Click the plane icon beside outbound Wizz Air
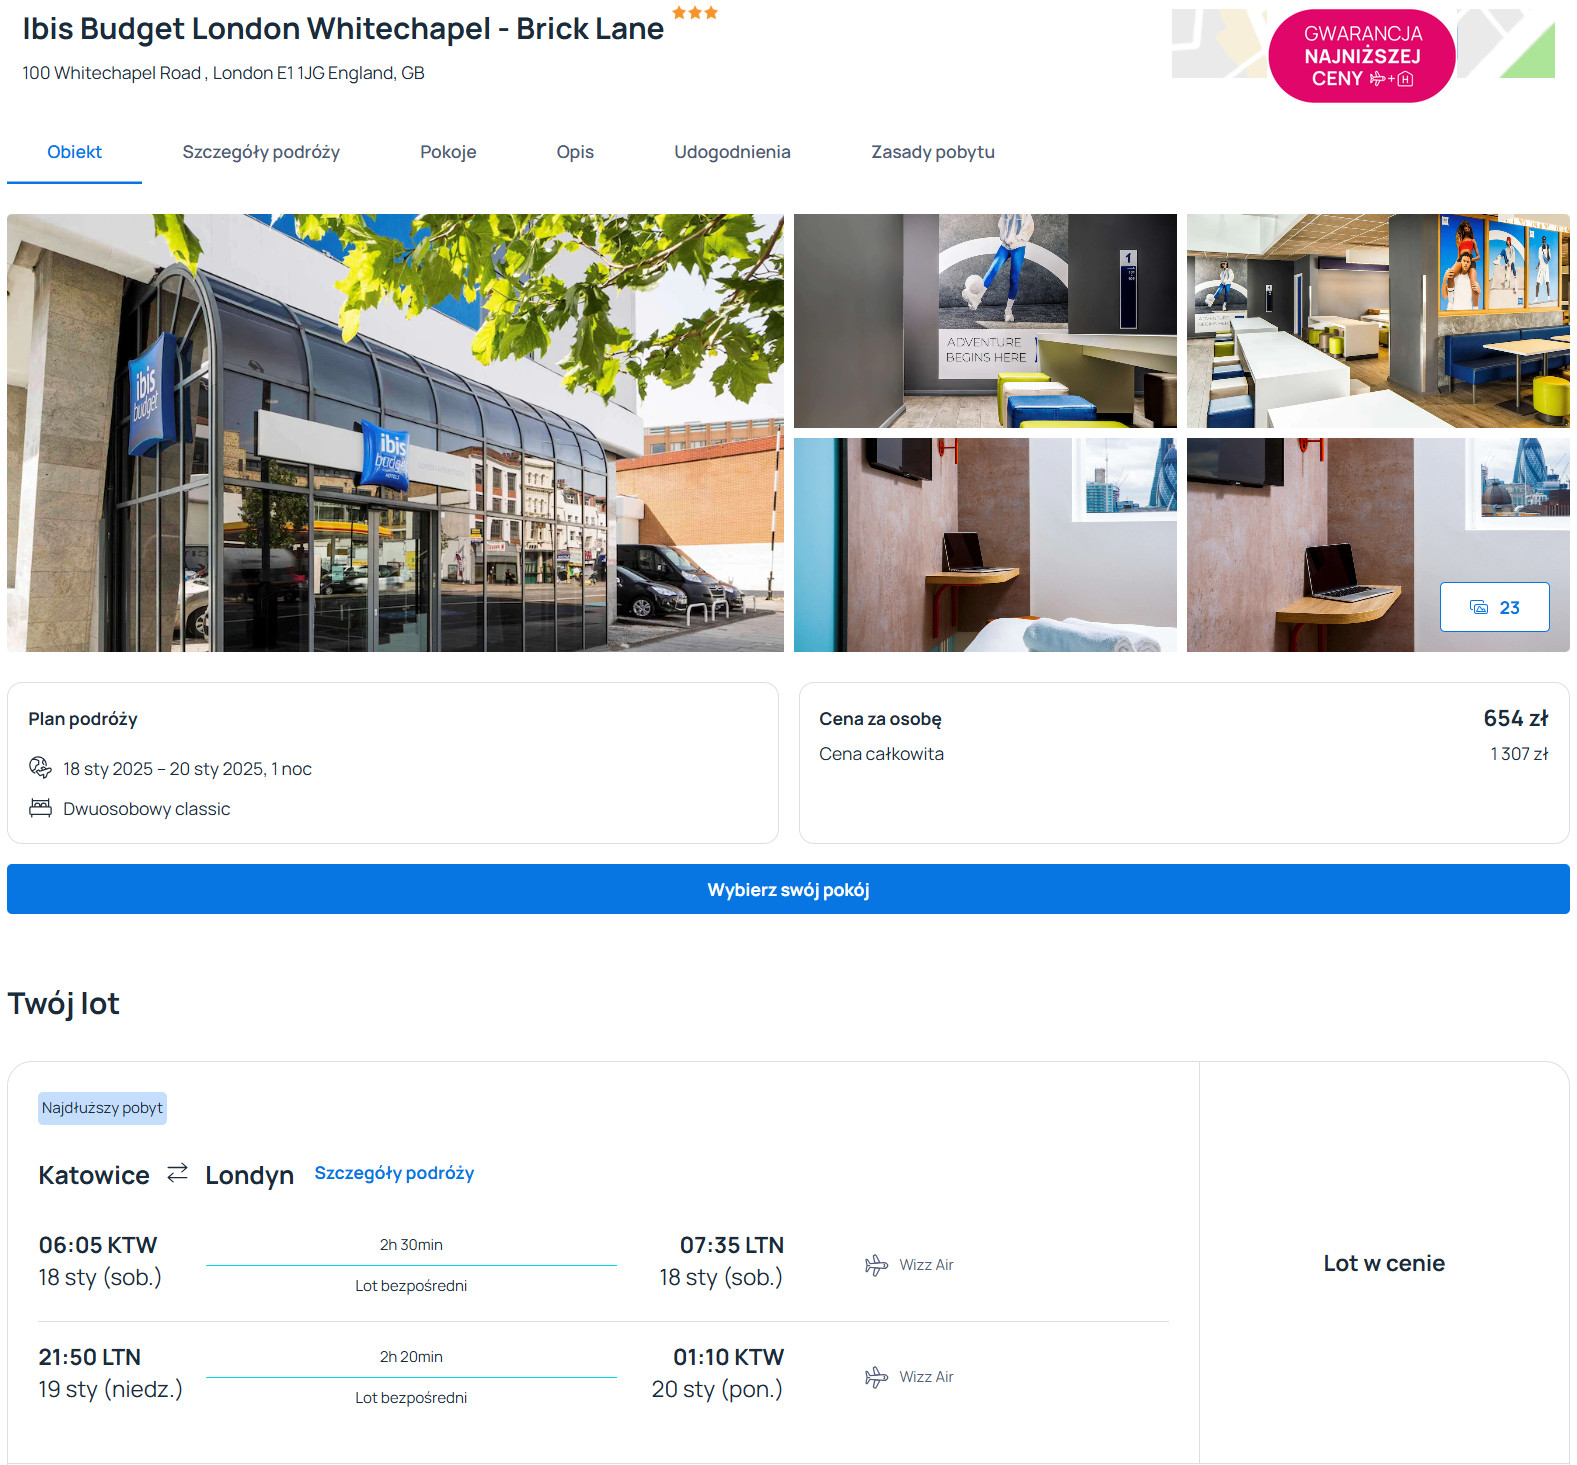1577x1465 pixels. [x=876, y=1265]
